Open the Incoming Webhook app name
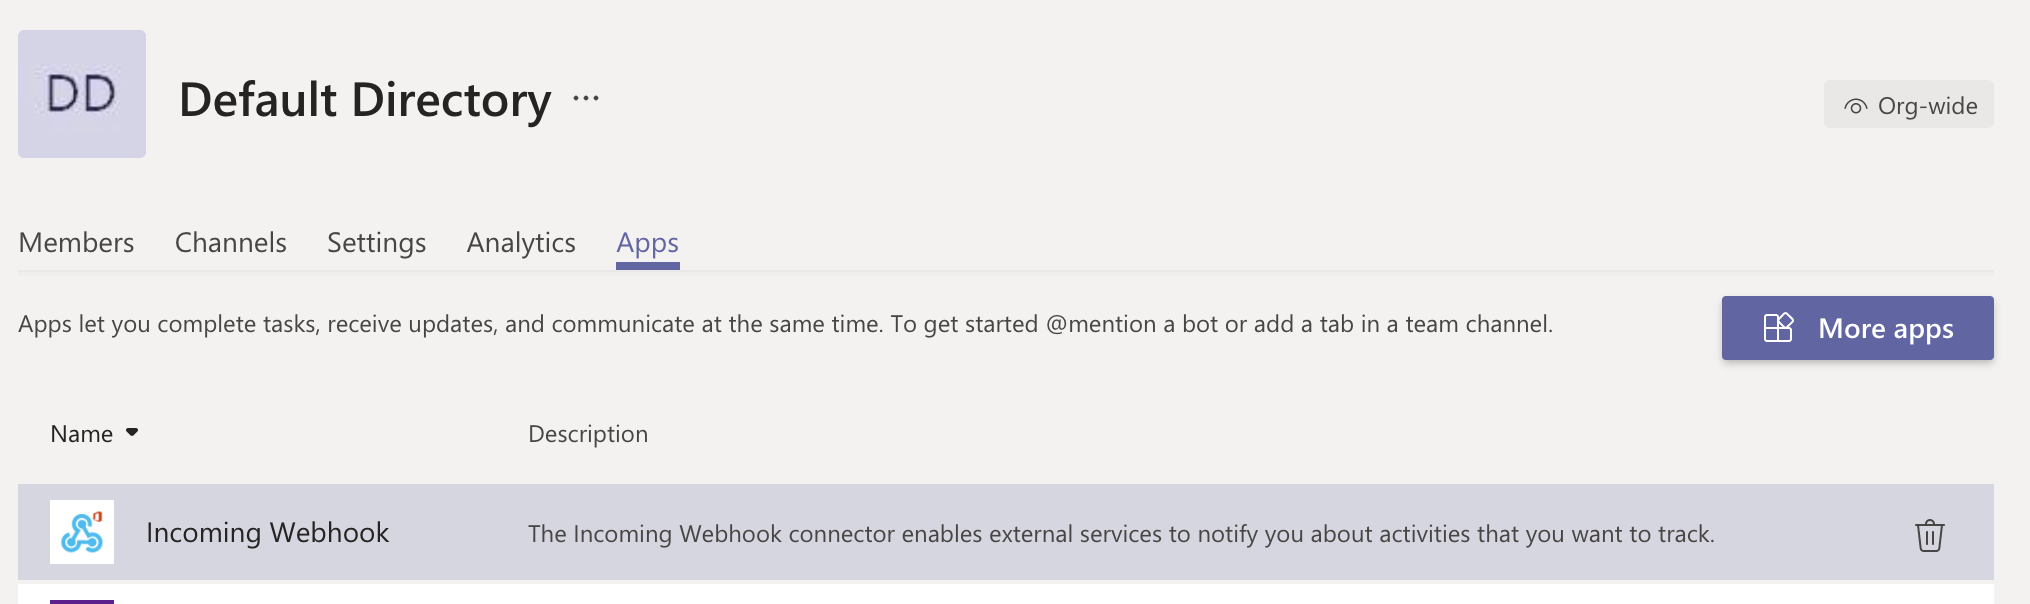This screenshot has height=604, width=2030. (267, 532)
